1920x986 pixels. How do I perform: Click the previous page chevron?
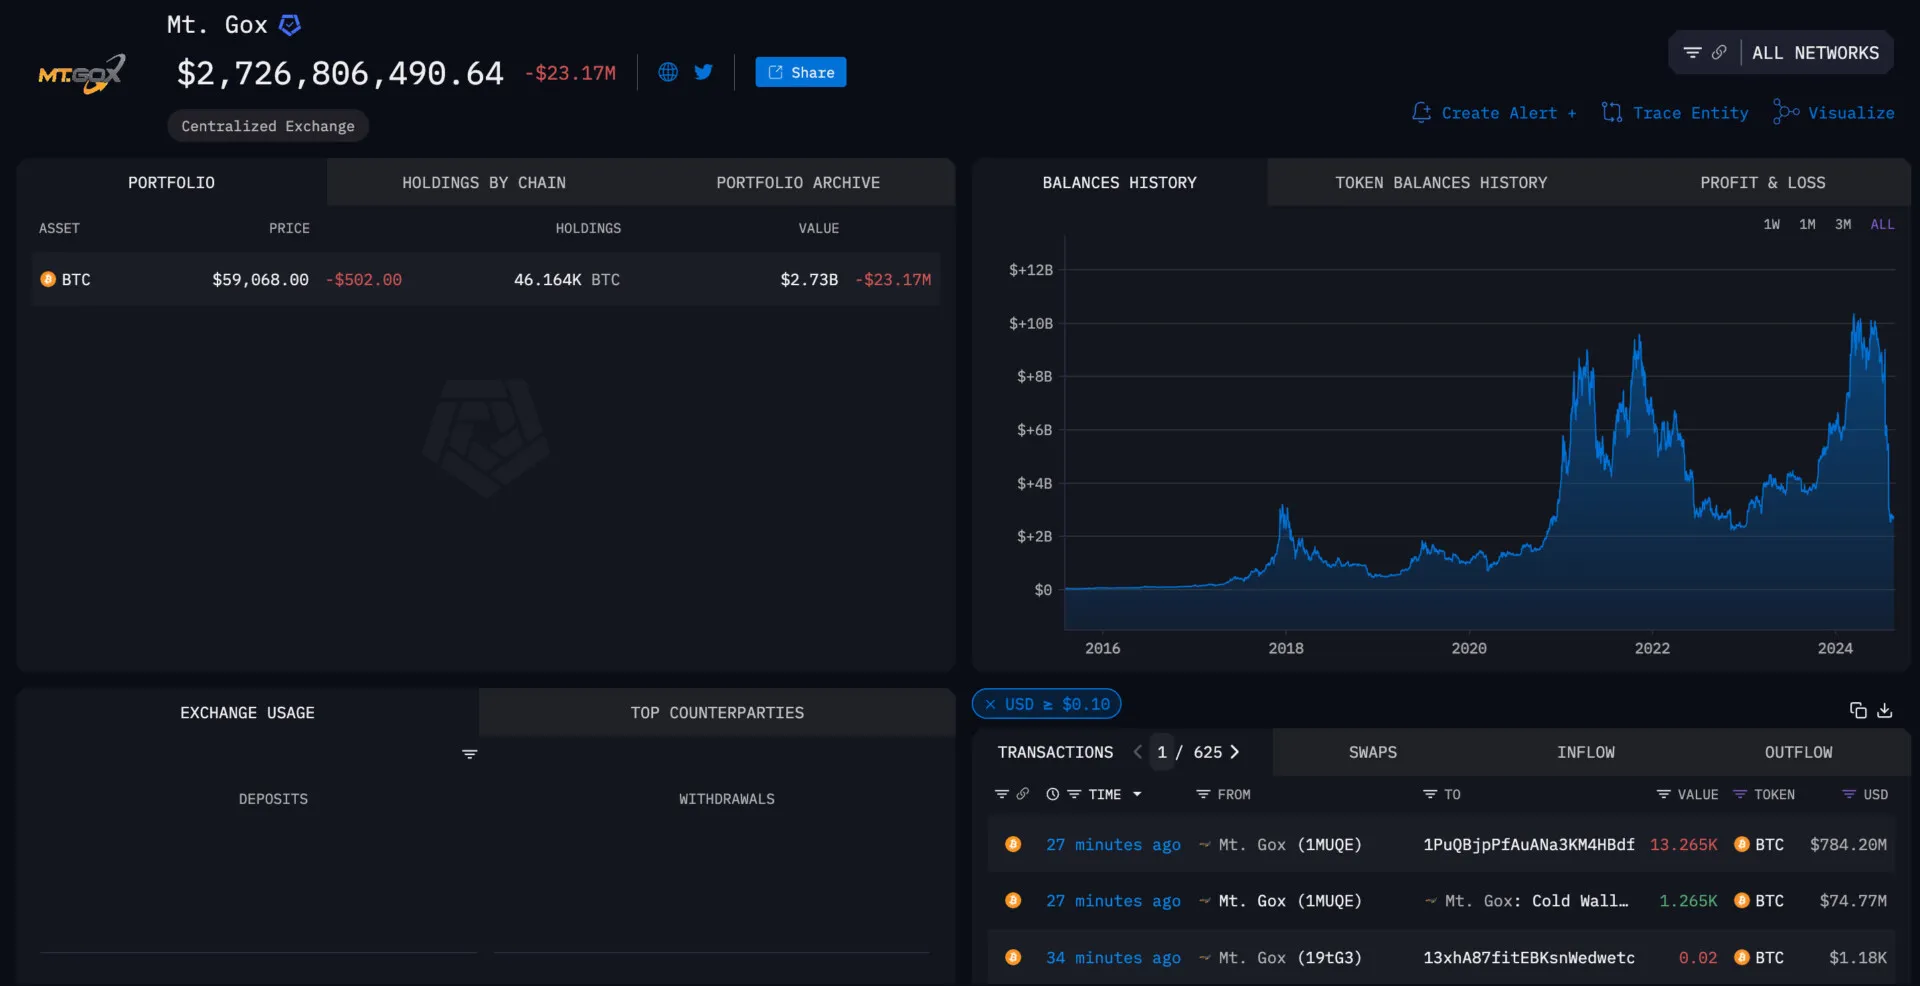(x=1139, y=752)
